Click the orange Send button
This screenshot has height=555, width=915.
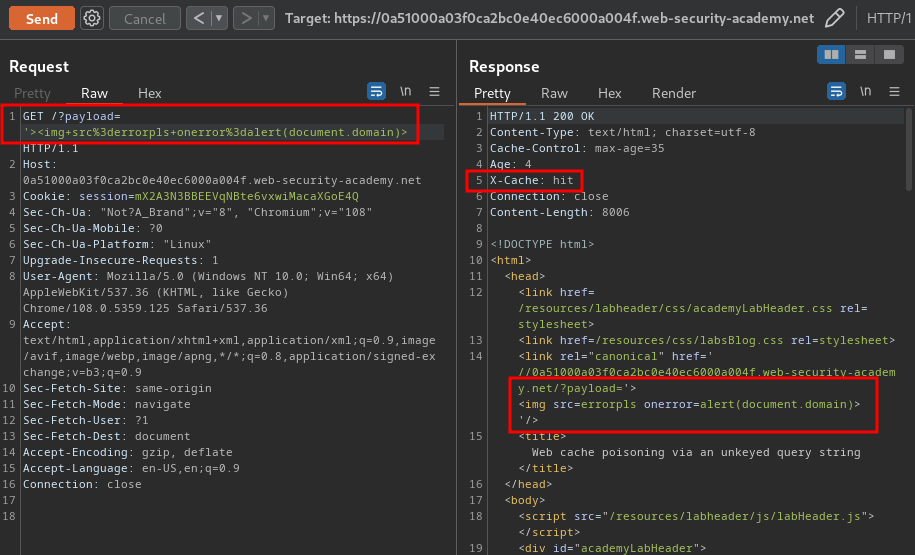[x=41, y=19]
